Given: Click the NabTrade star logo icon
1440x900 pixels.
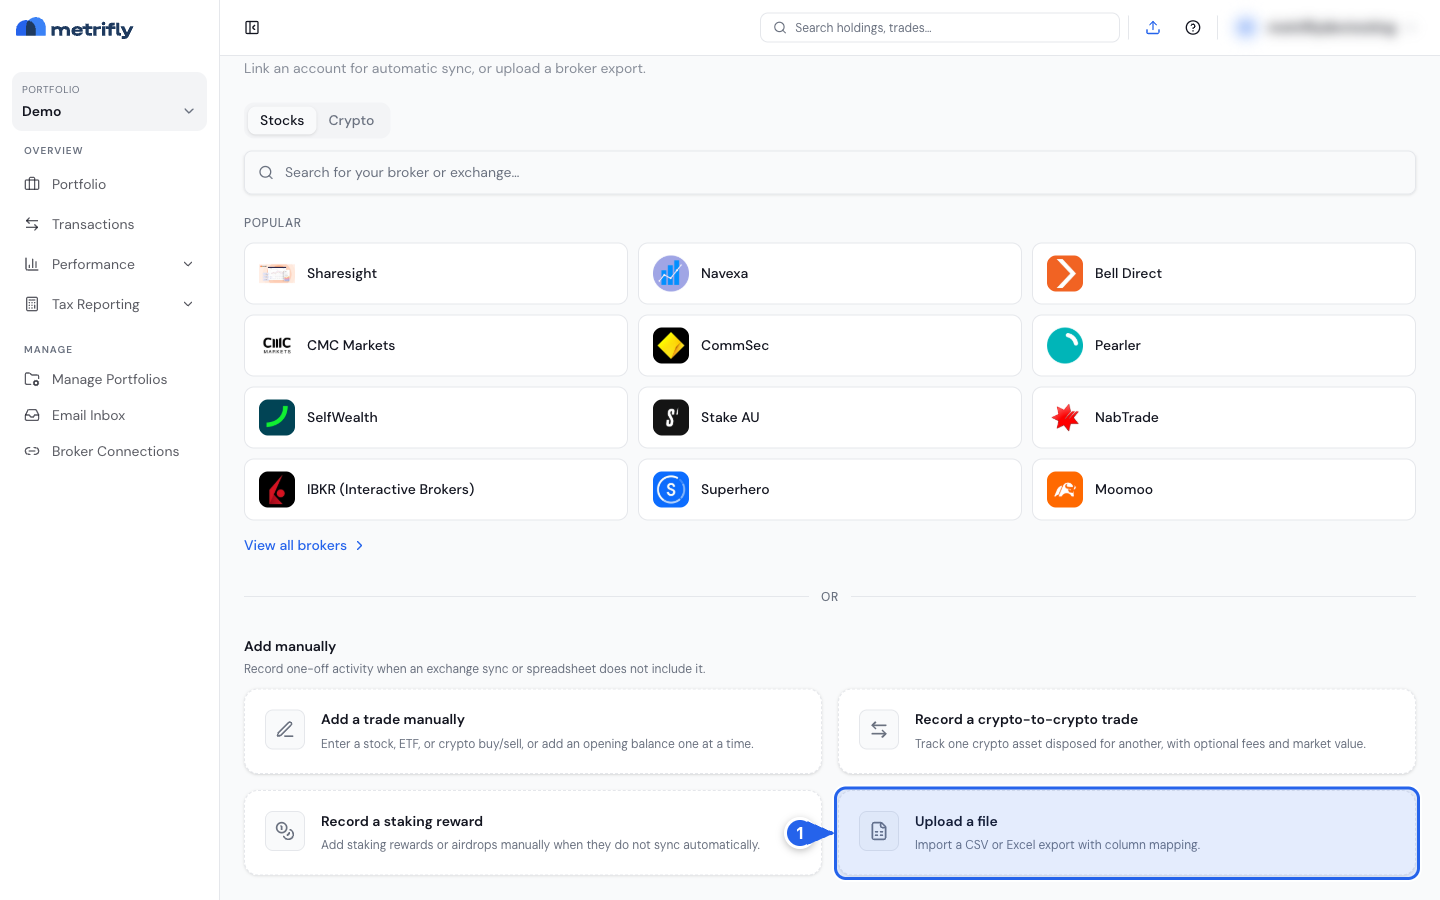Looking at the screenshot, I should coord(1065,417).
